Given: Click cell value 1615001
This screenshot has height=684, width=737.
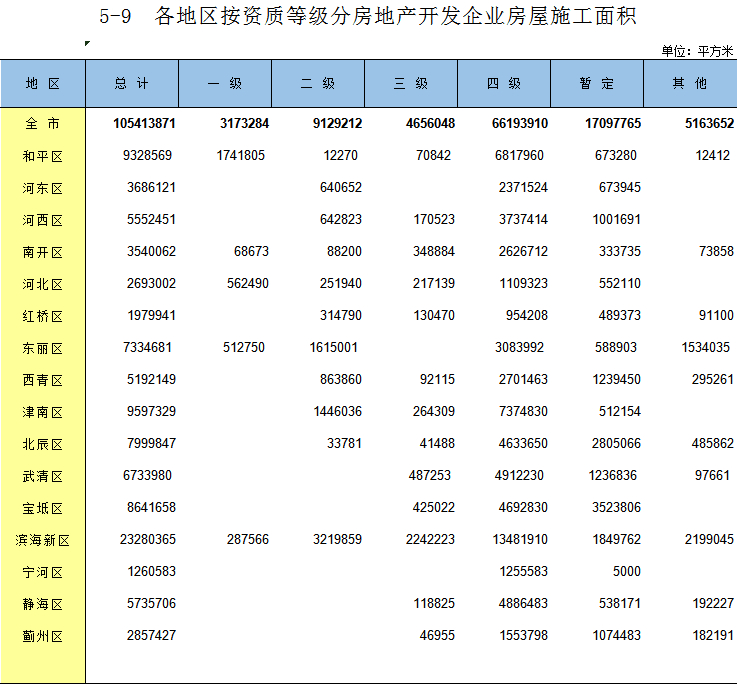Looking at the screenshot, I should tap(334, 347).
